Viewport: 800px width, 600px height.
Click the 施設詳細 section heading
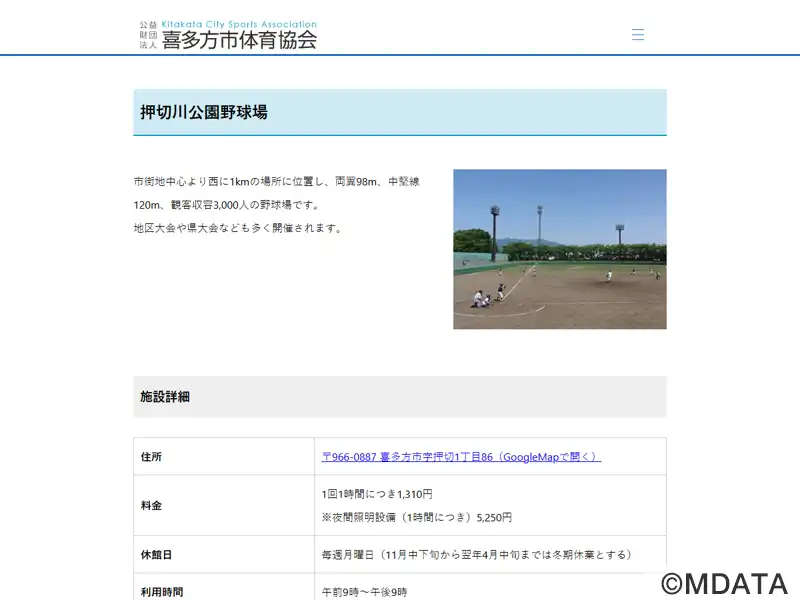coord(165,396)
